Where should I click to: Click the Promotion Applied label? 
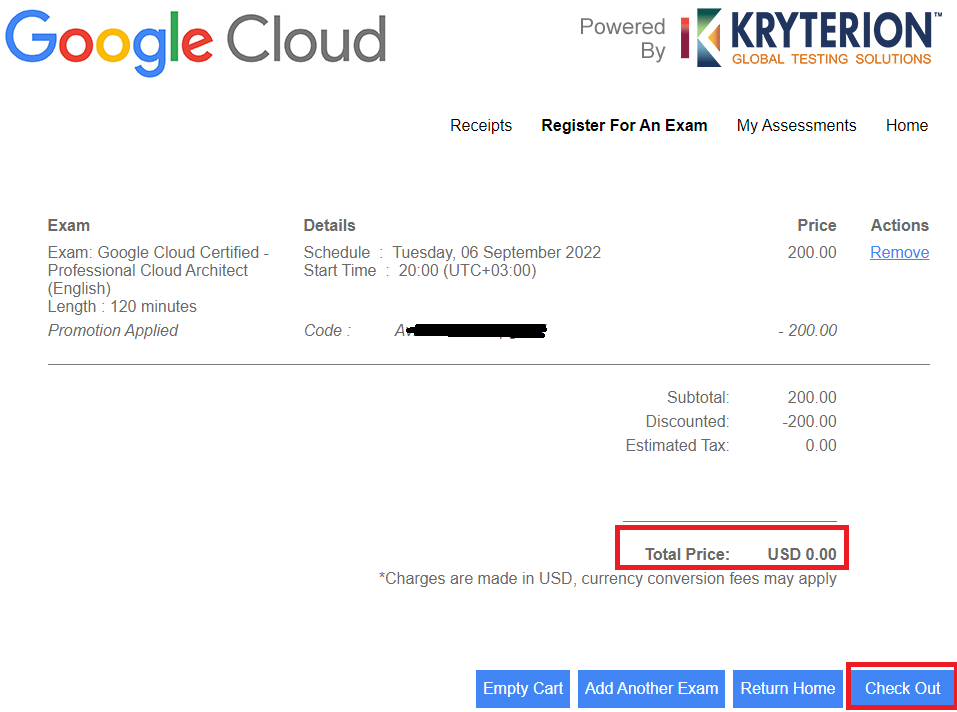pyautogui.click(x=113, y=330)
